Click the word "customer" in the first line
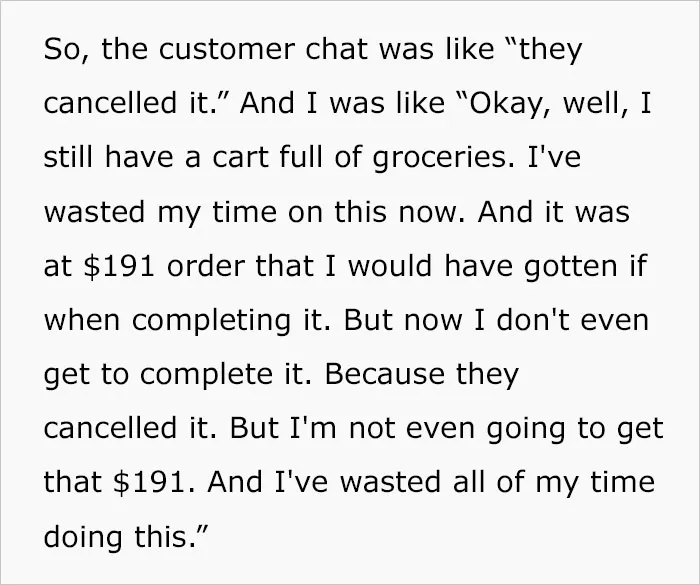Screen dimensions: 700x585 pos(227,49)
